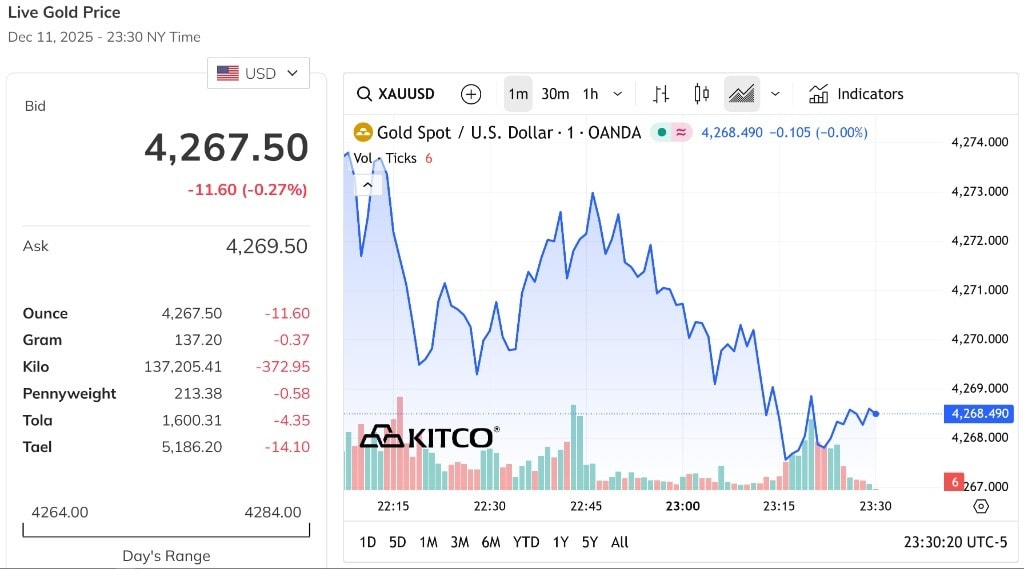Open the Indicators panel
Viewport: 1024px width, 569px height.
pyautogui.click(x=856, y=94)
